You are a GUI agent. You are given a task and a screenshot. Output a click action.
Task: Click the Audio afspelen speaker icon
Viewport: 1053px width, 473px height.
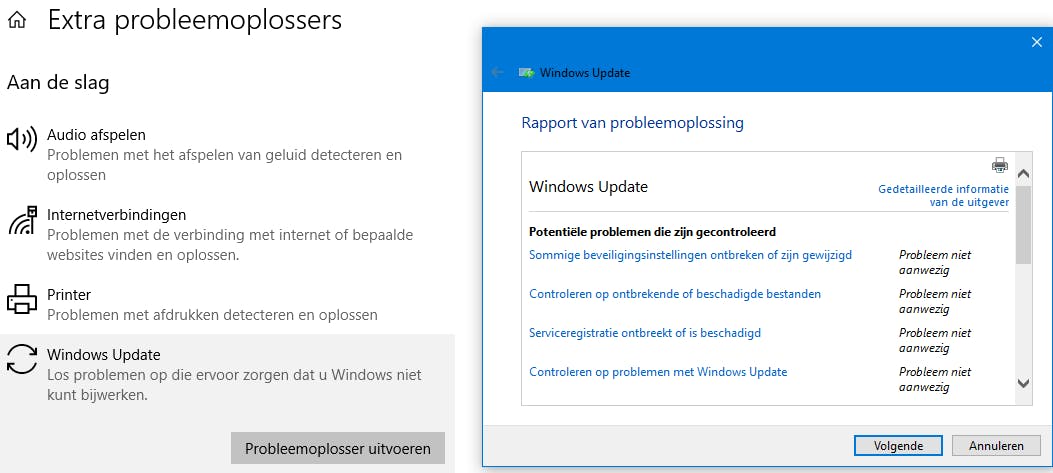pos(21,139)
